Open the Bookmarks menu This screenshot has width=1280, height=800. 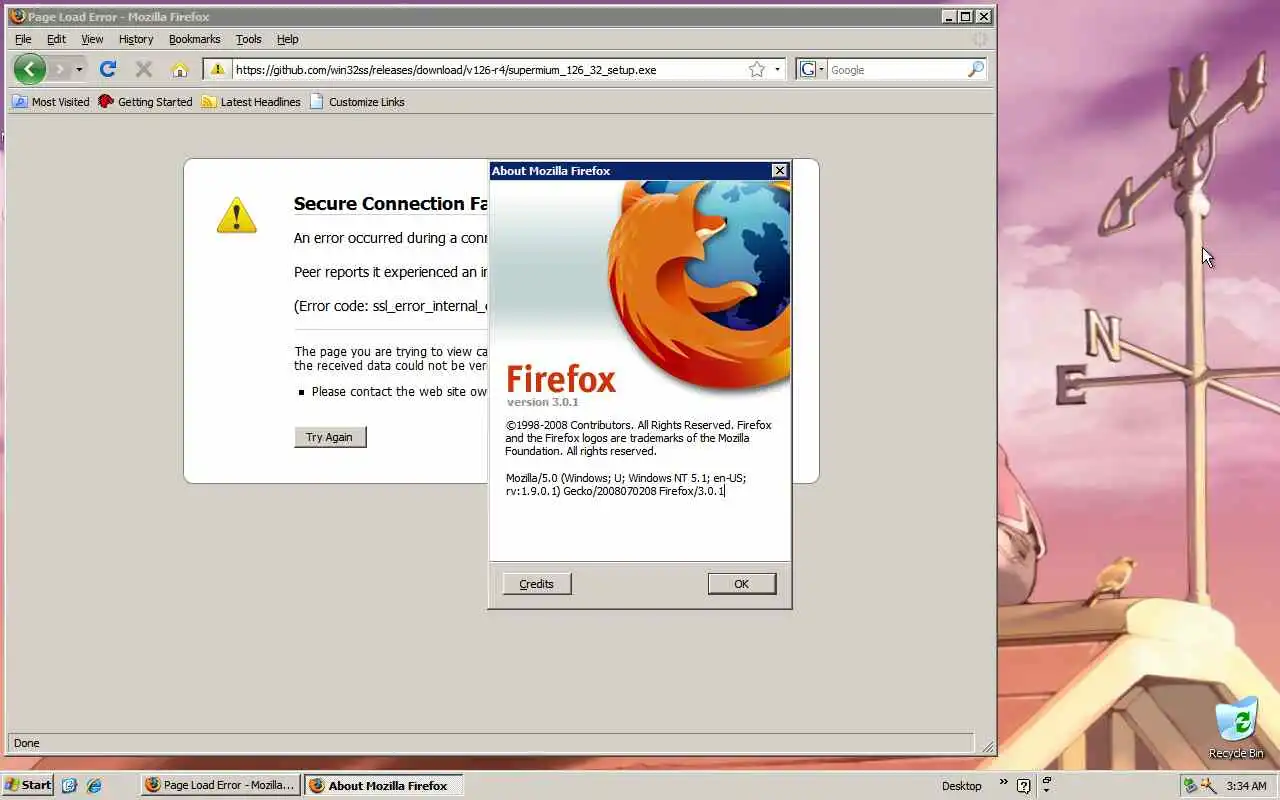[x=194, y=39]
